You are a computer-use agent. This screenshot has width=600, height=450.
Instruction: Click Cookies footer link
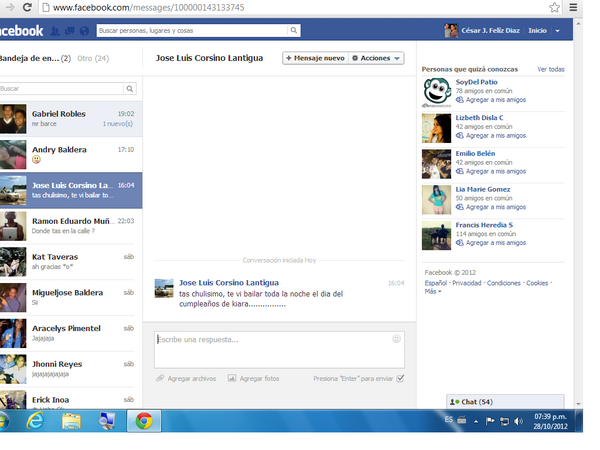click(537, 283)
